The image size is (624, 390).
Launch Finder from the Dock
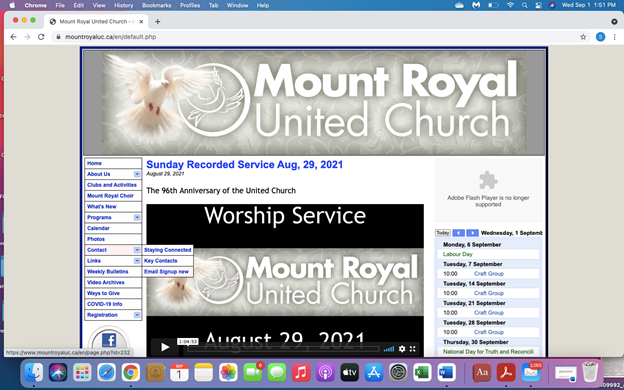(x=34, y=373)
